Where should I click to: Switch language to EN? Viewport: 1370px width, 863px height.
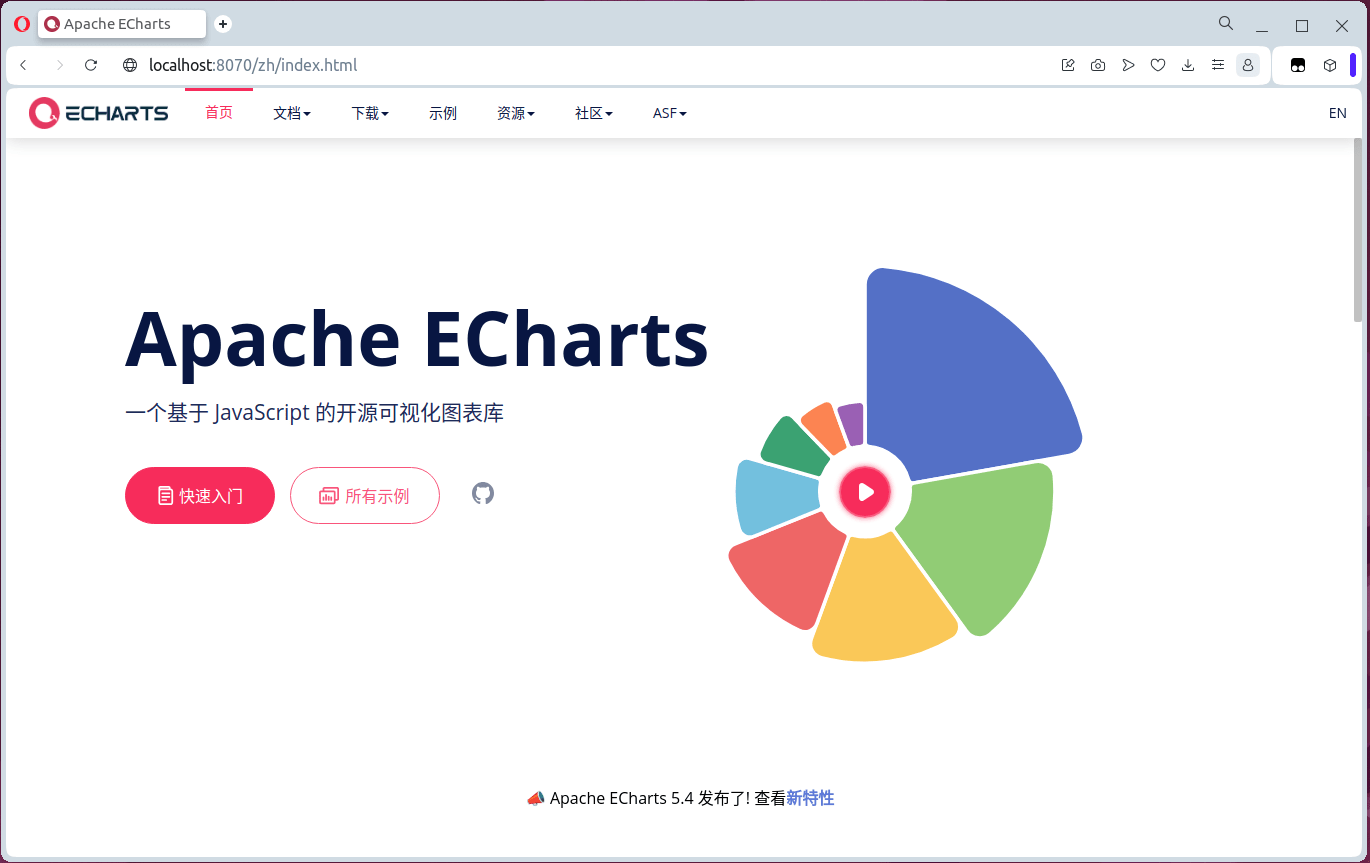1337,113
